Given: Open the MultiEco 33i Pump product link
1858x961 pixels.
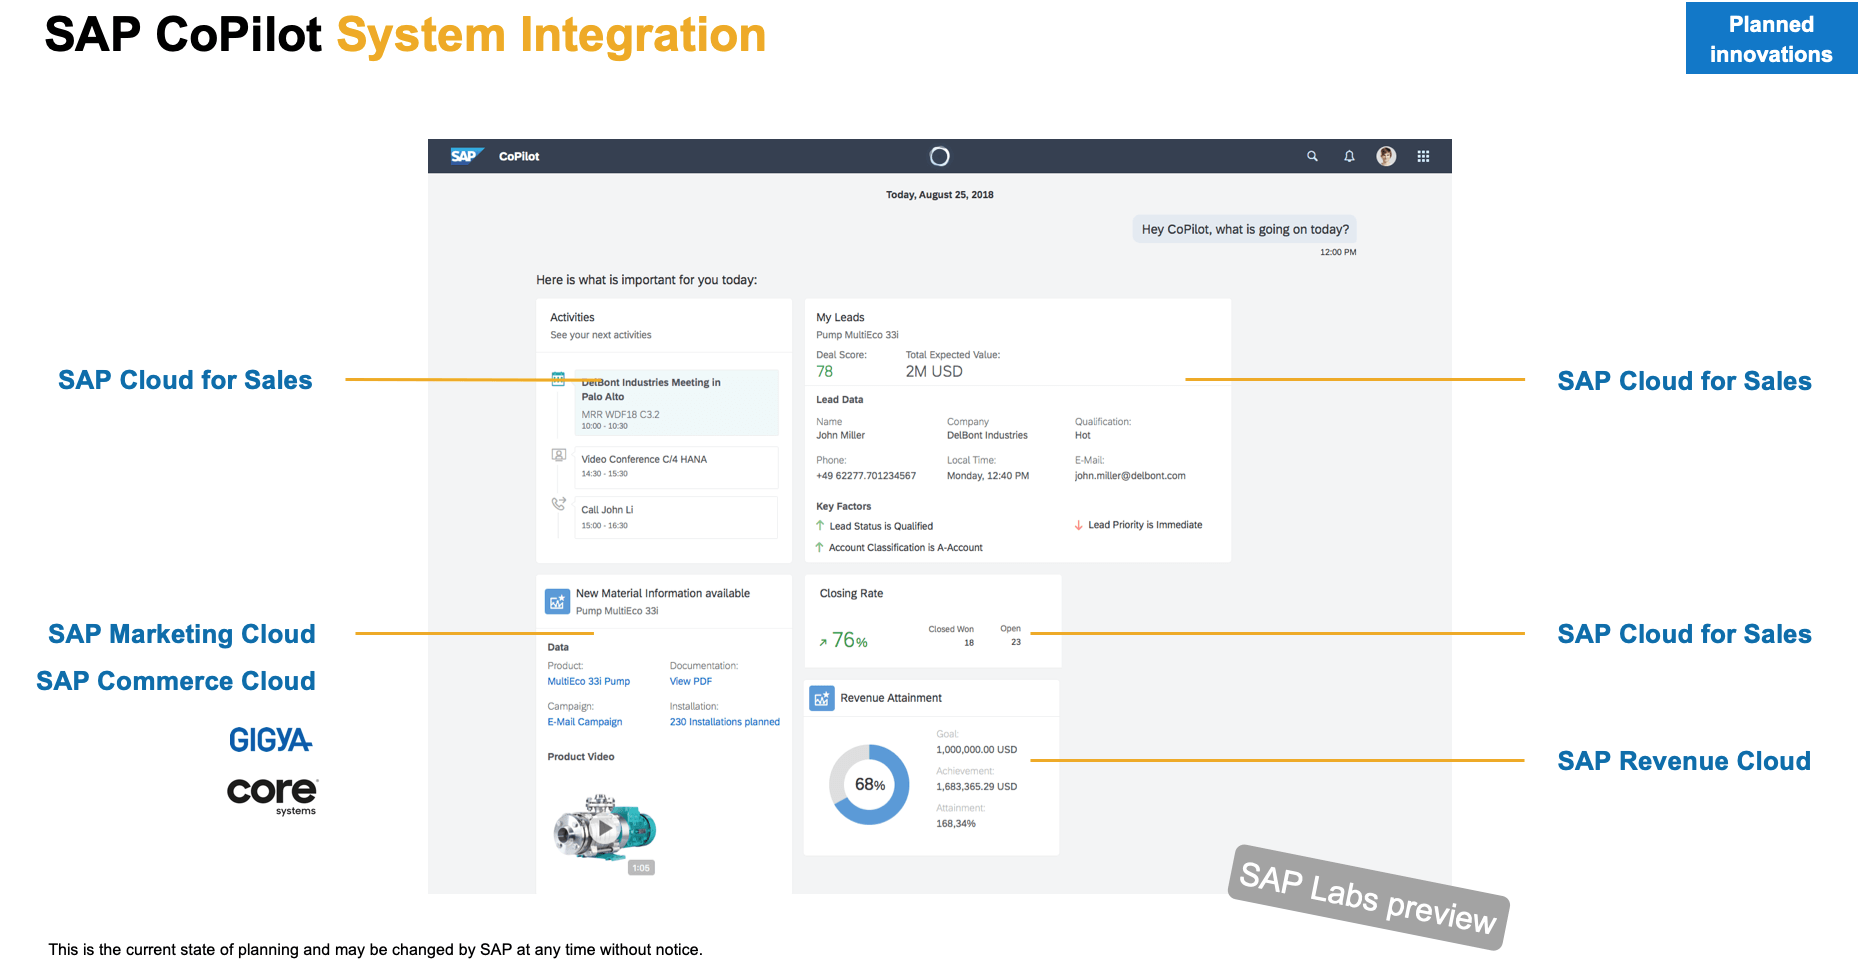Looking at the screenshot, I should [x=589, y=682].
